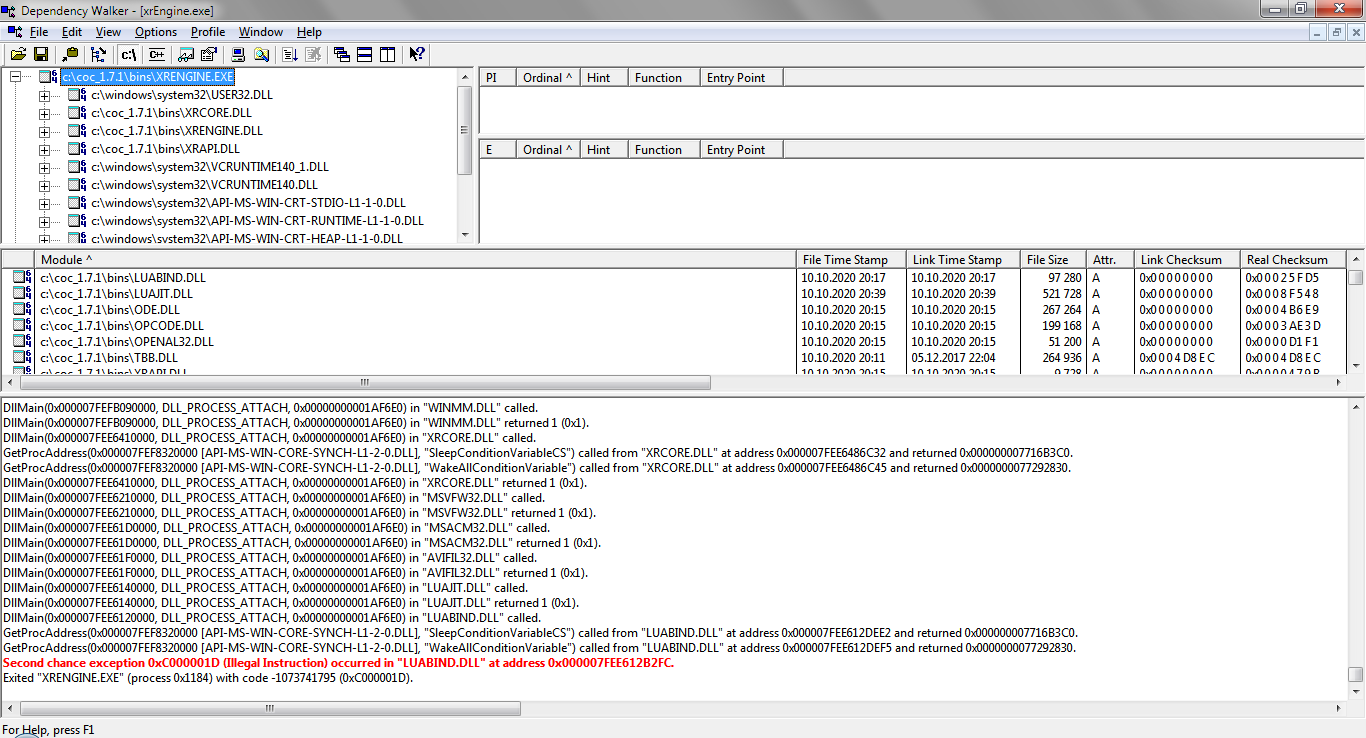Image resolution: width=1366 pixels, height=738 pixels.
Task: Open the module Properties toolbar icon
Action: 209,54
